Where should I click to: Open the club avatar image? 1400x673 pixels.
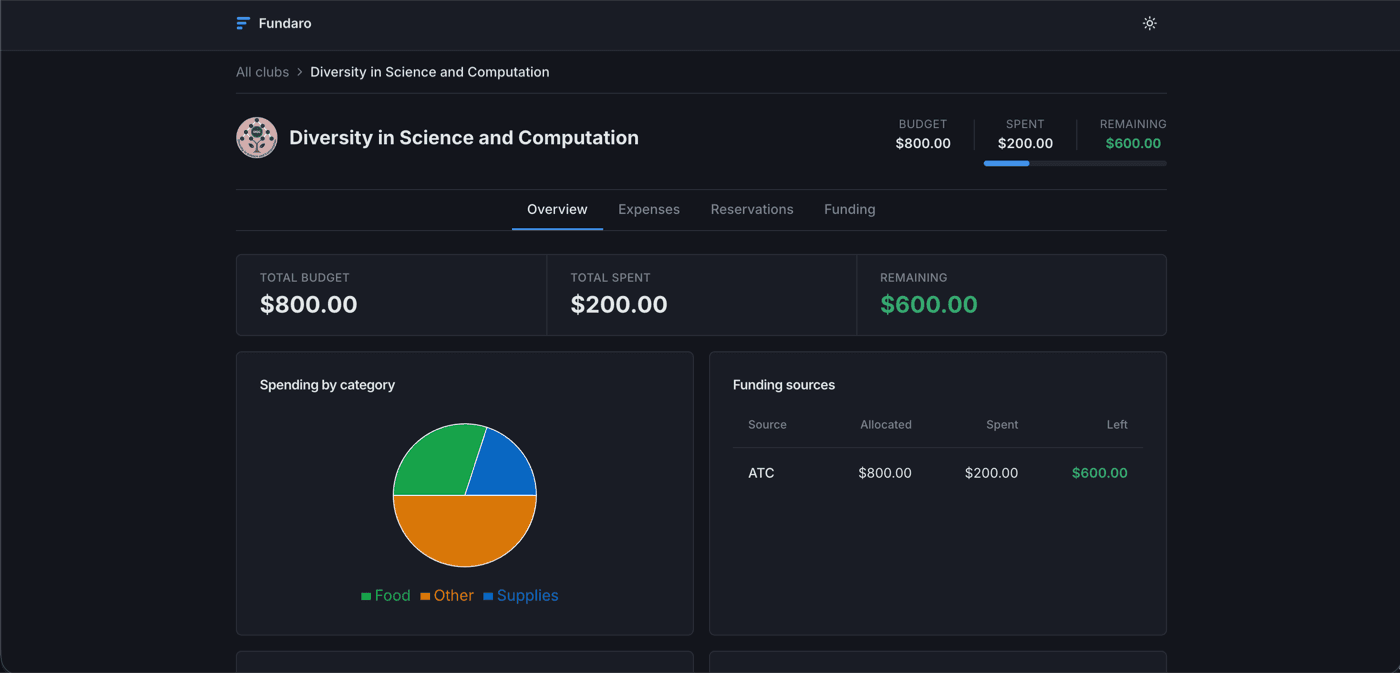click(x=257, y=138)
